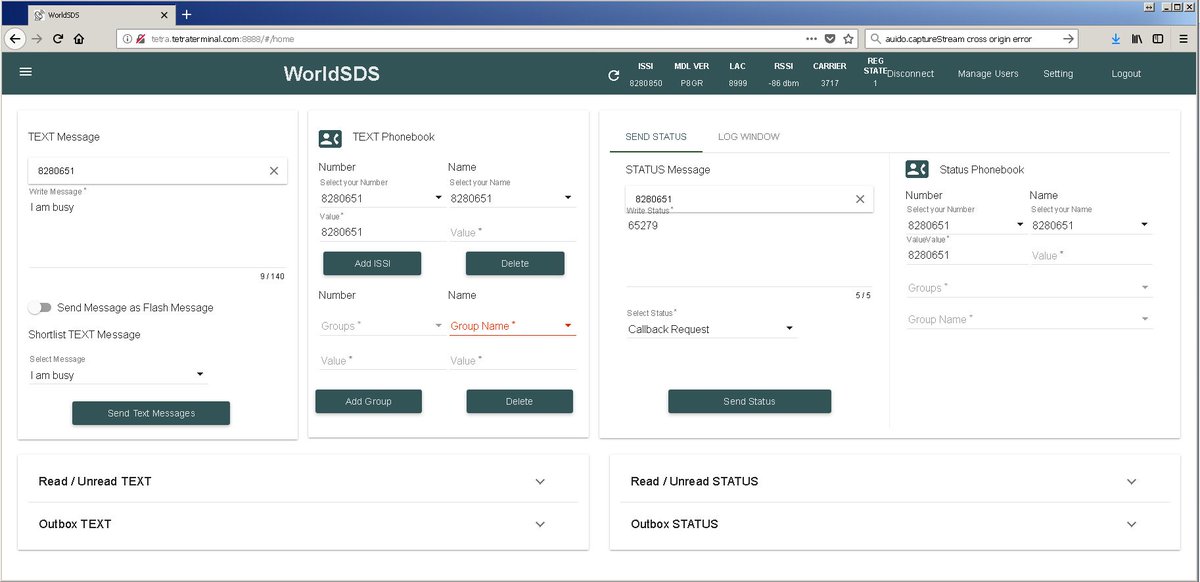1200x582 pixels.
Task: Click Status Phonebook number Value field 8280651
Action: [965, 255]
